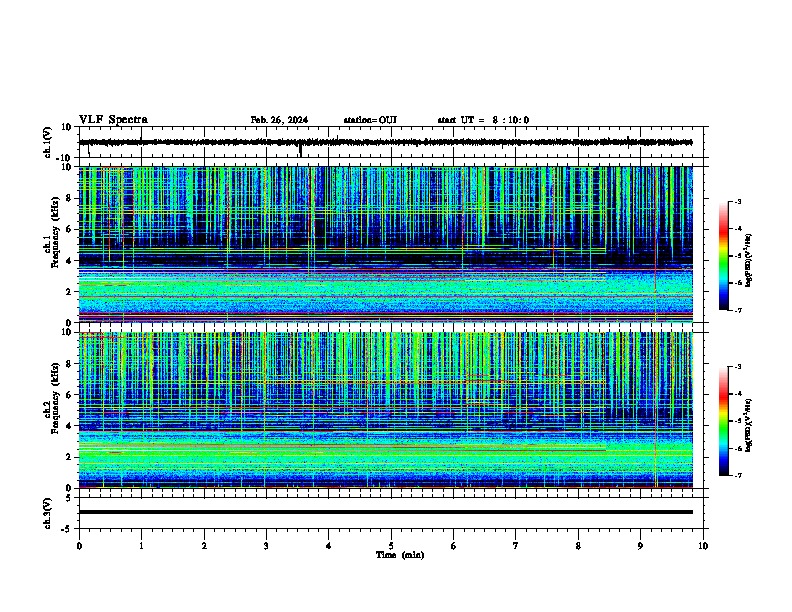This screenshot has height=612, width=792.
Task: Click the ch.2 spectrogram color scale bar
Action: 724,421
